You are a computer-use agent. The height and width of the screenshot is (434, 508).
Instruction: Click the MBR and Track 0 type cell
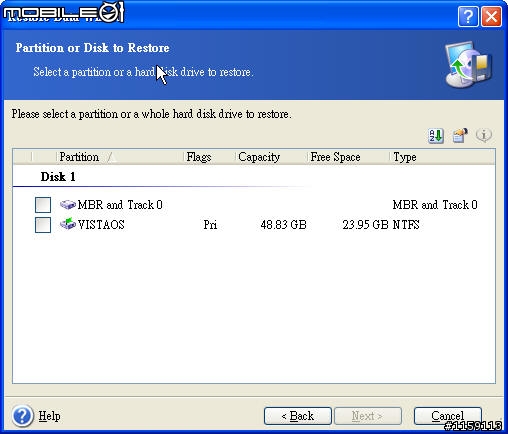click(x=435, y=205)
